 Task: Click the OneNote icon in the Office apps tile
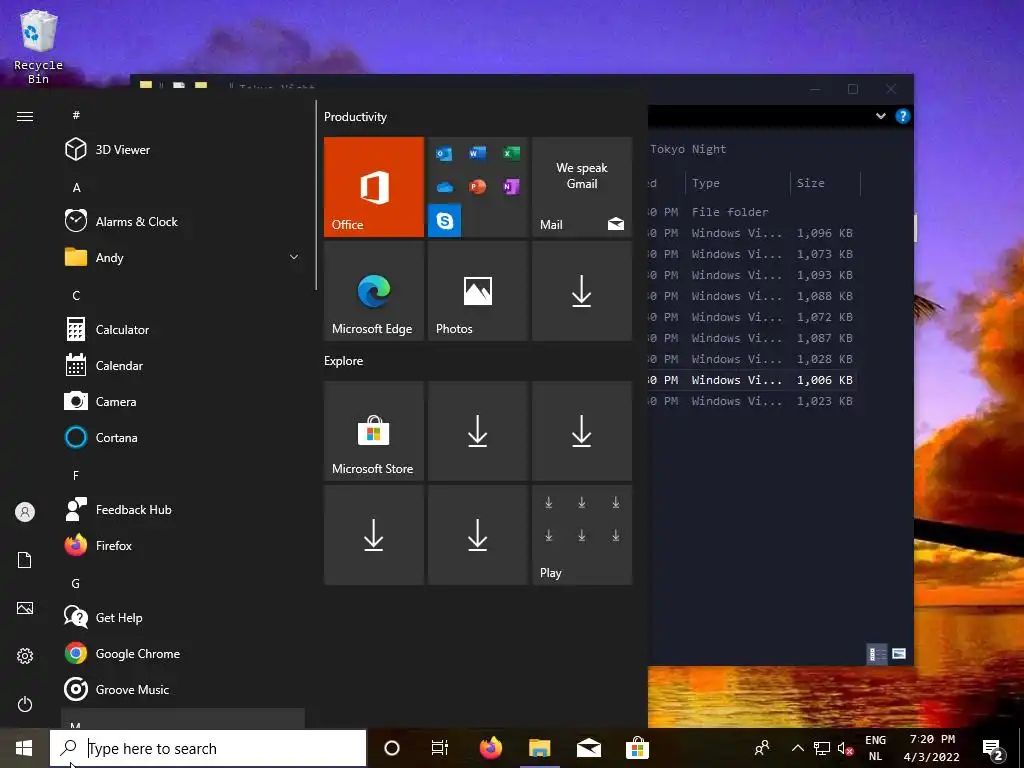pyautogui.click(x=511, y=187)
